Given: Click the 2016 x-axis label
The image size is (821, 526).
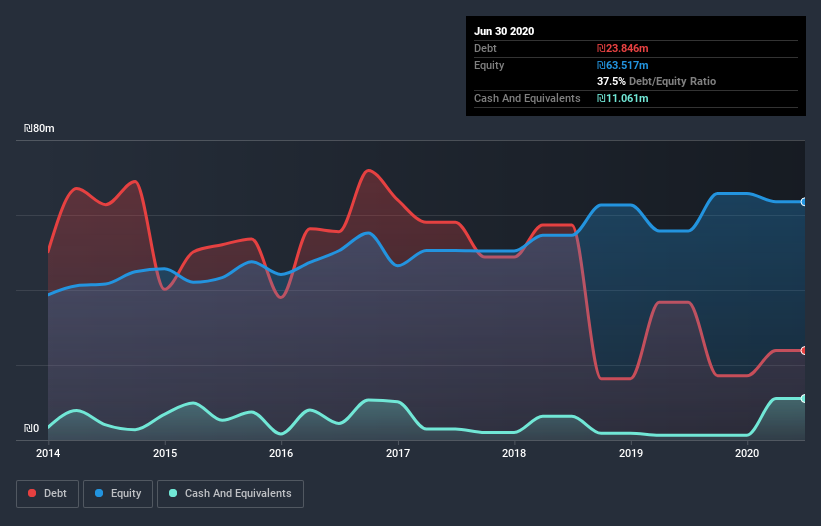Looking at the screenshot, I should click(281, 453).
